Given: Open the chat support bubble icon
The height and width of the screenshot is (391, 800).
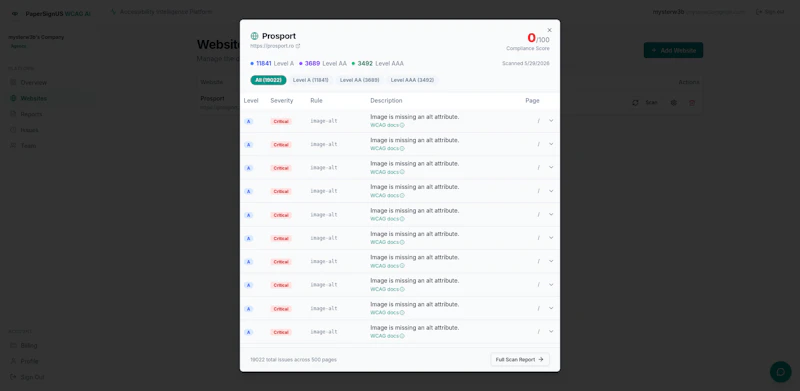Looking at the screenshot, I should pos(780,372).
